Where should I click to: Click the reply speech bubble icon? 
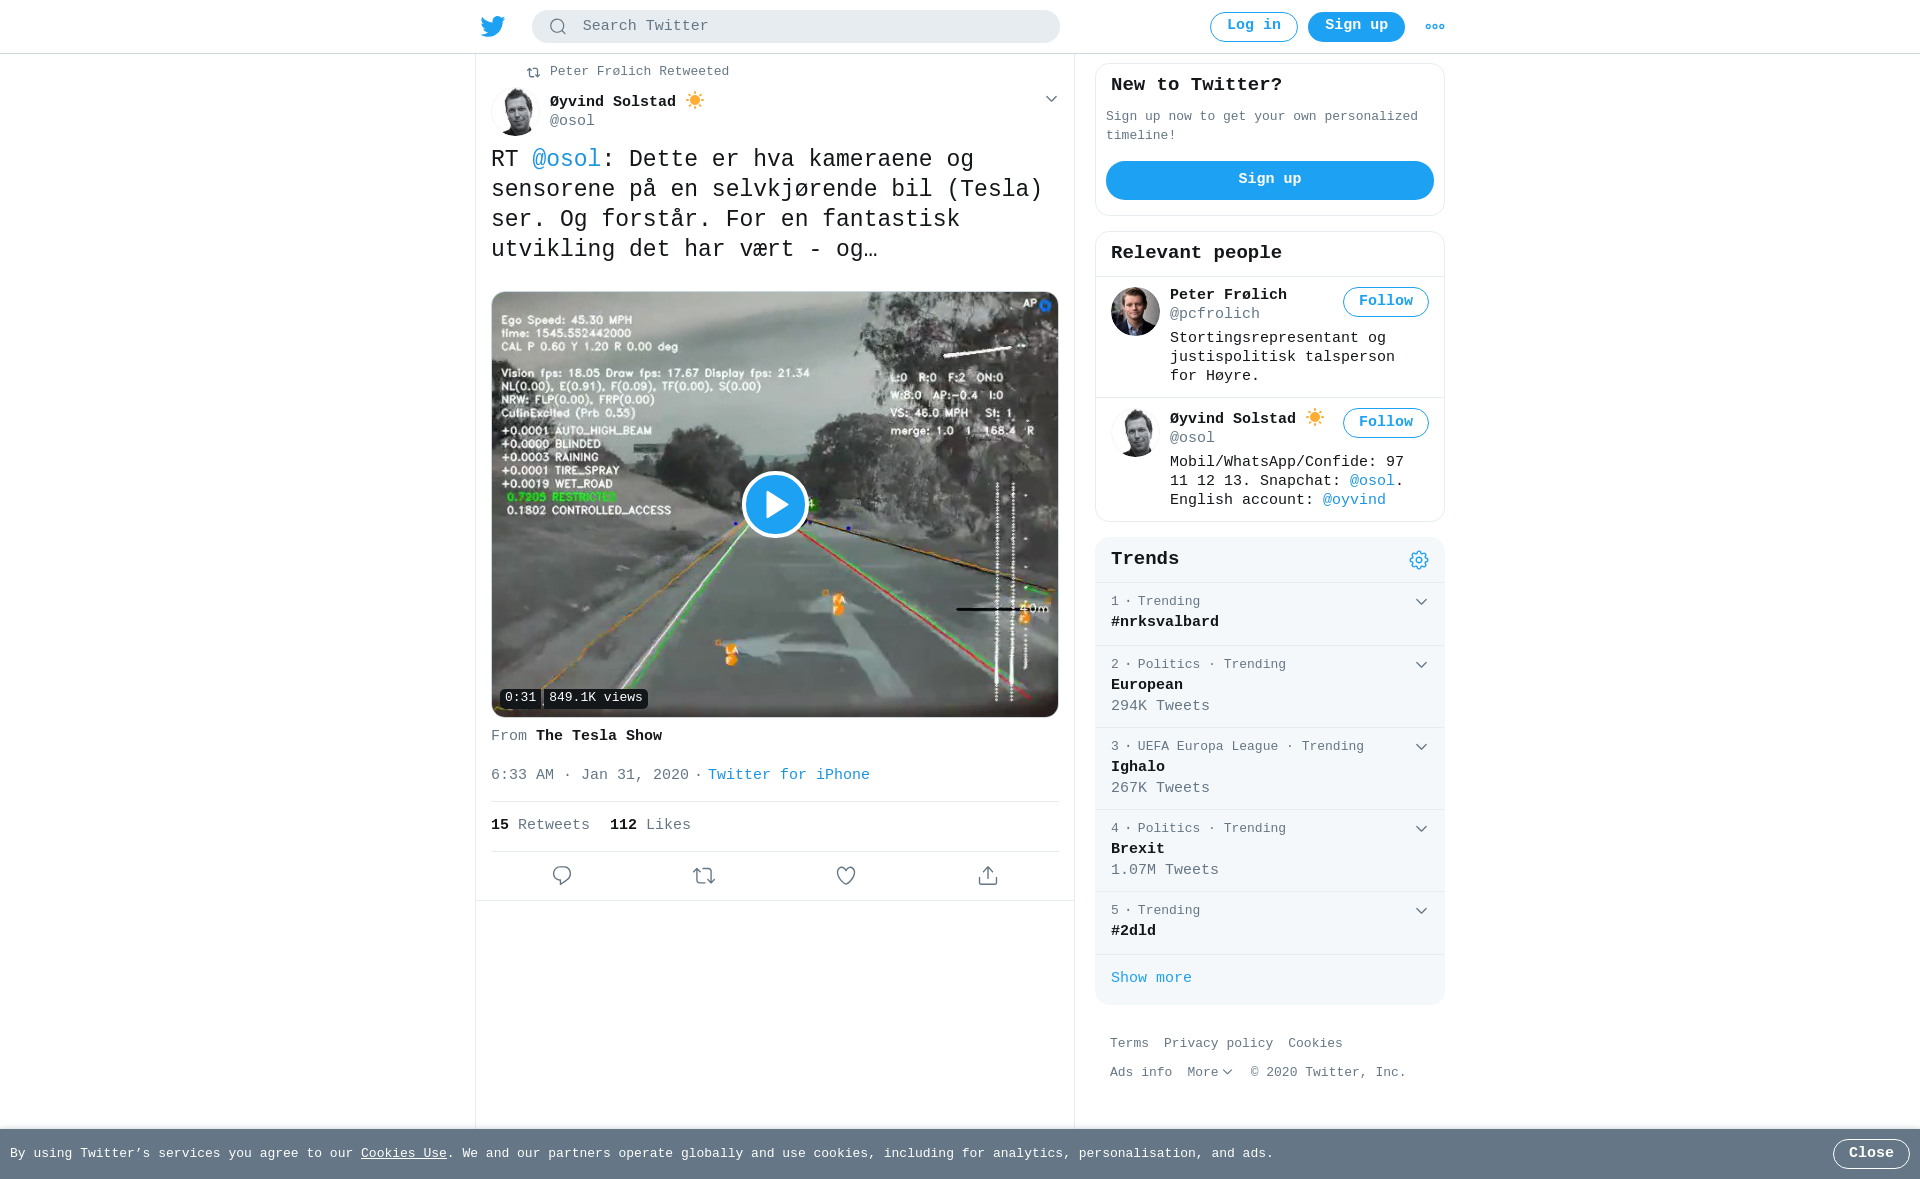pyautogui.click(x=562, y=876)
